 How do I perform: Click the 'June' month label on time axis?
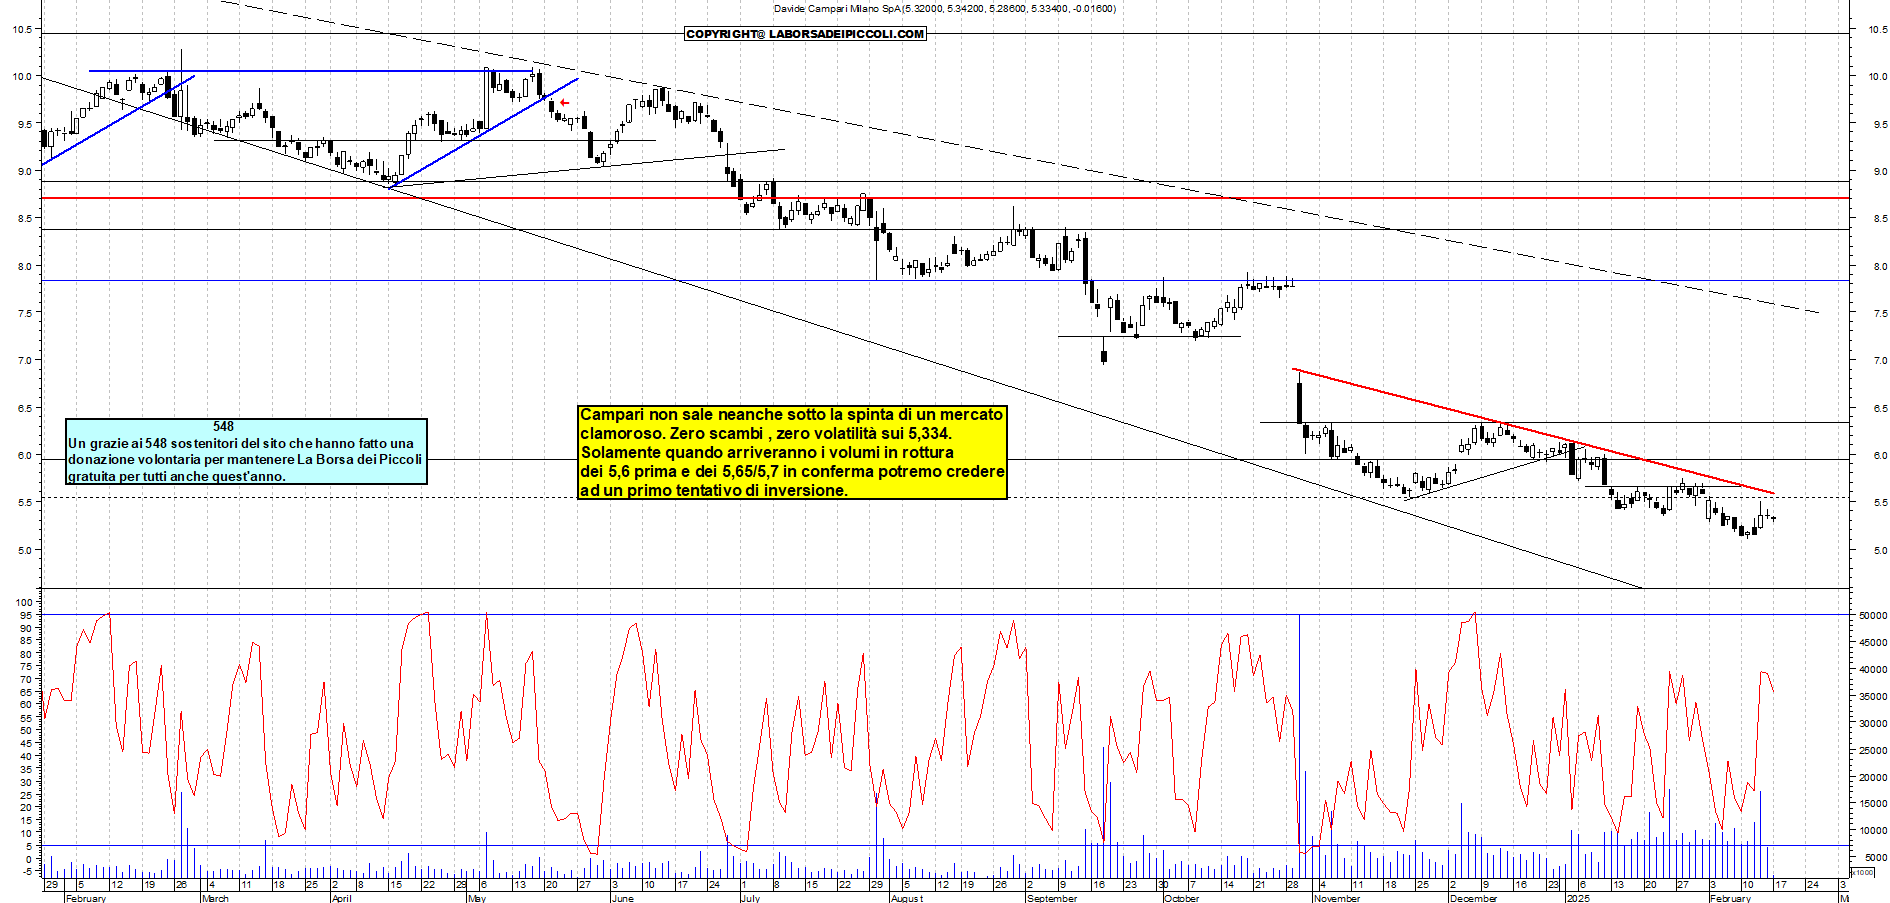click(621, 898)
